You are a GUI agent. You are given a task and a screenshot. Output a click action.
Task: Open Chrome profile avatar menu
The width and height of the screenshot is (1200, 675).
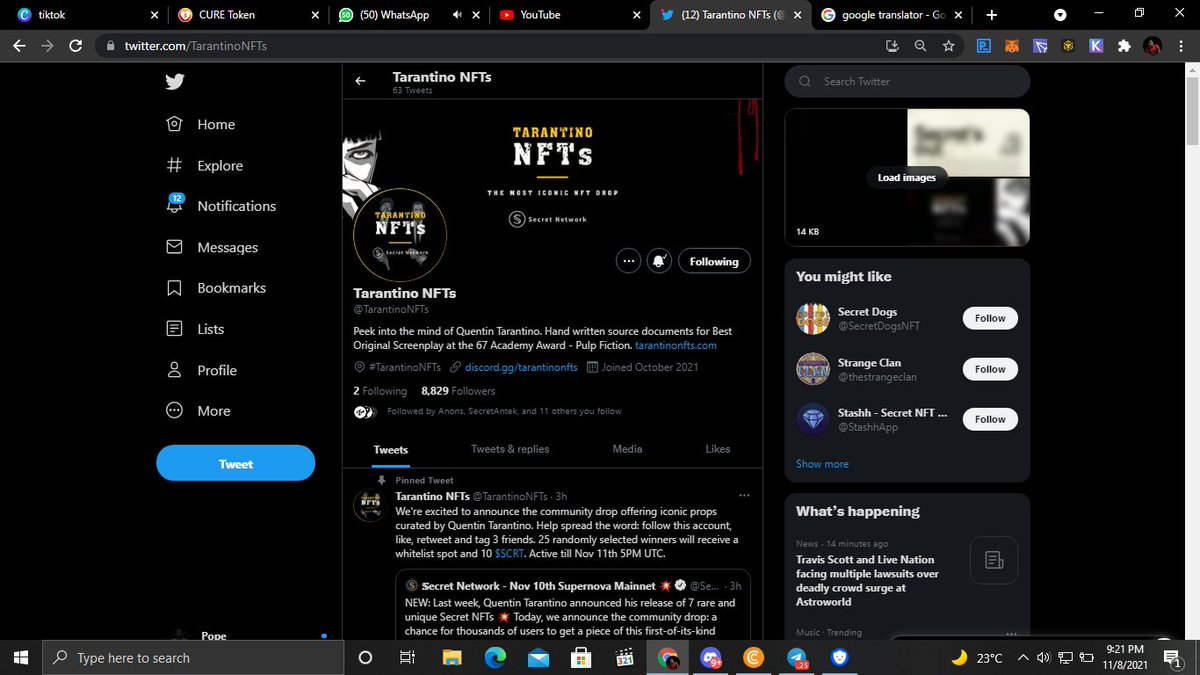1153,46
